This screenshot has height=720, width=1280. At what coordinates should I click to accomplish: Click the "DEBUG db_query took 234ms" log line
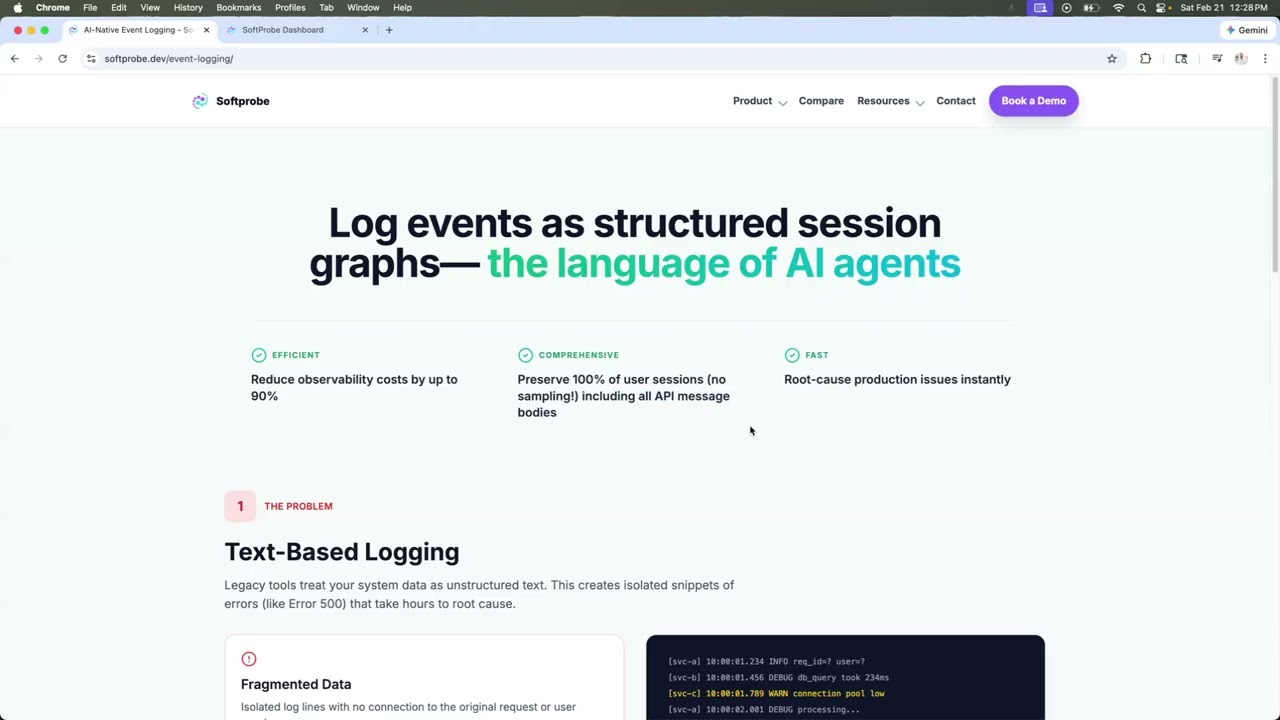[x=778, y=677]
